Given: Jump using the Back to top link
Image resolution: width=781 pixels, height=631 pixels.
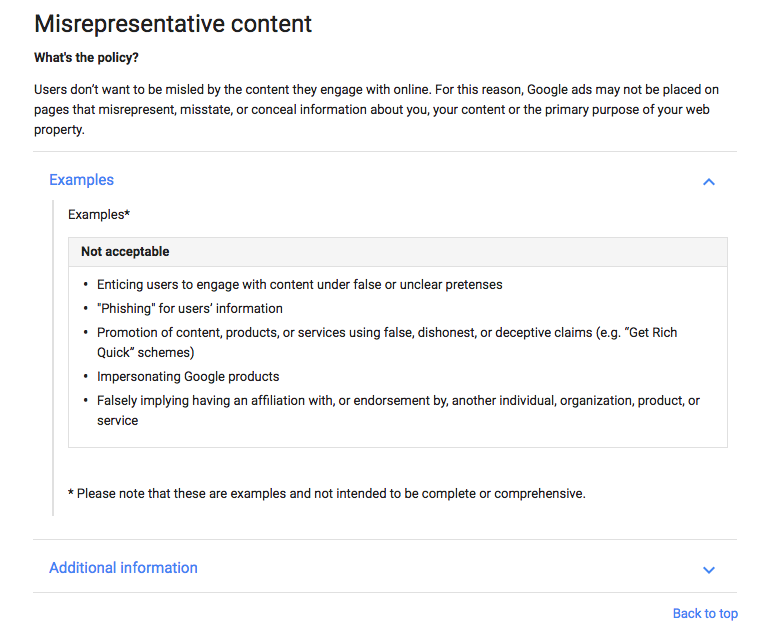Looking at the screenshot, I should 705,614.
